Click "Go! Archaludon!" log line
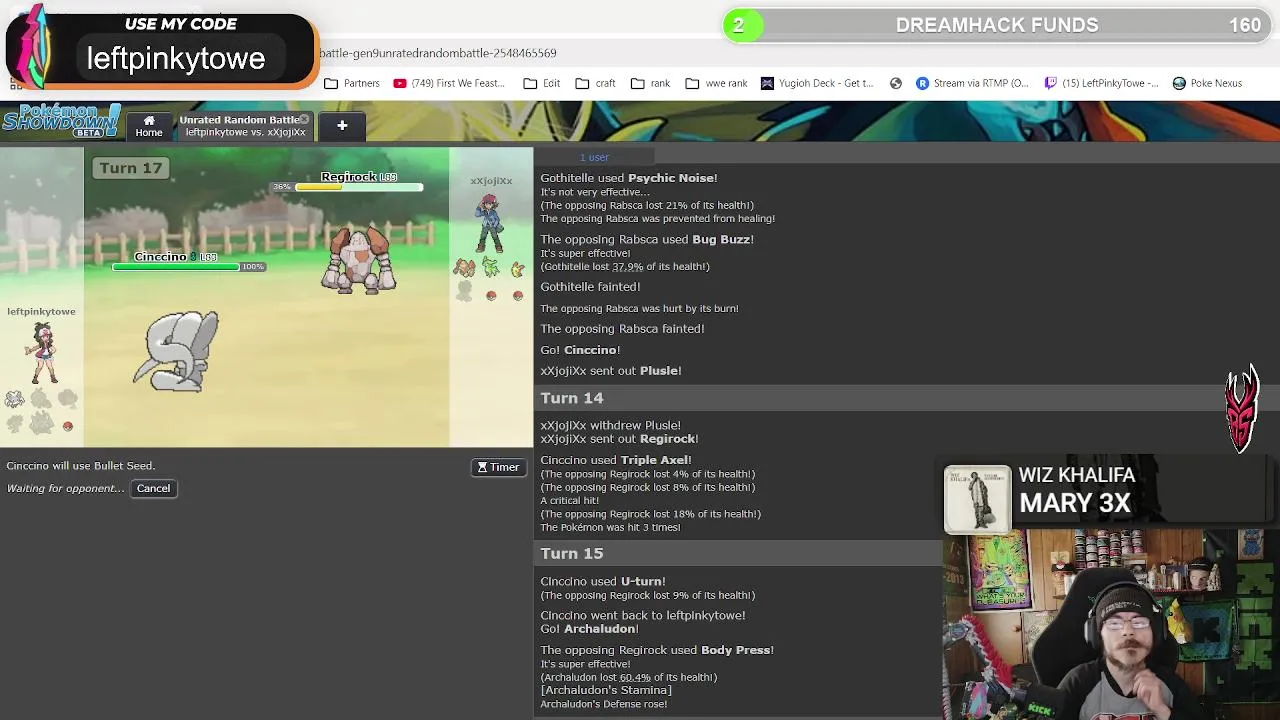Image resolution: width=1280 pixels, height=720 pixels. coord(589,629)
